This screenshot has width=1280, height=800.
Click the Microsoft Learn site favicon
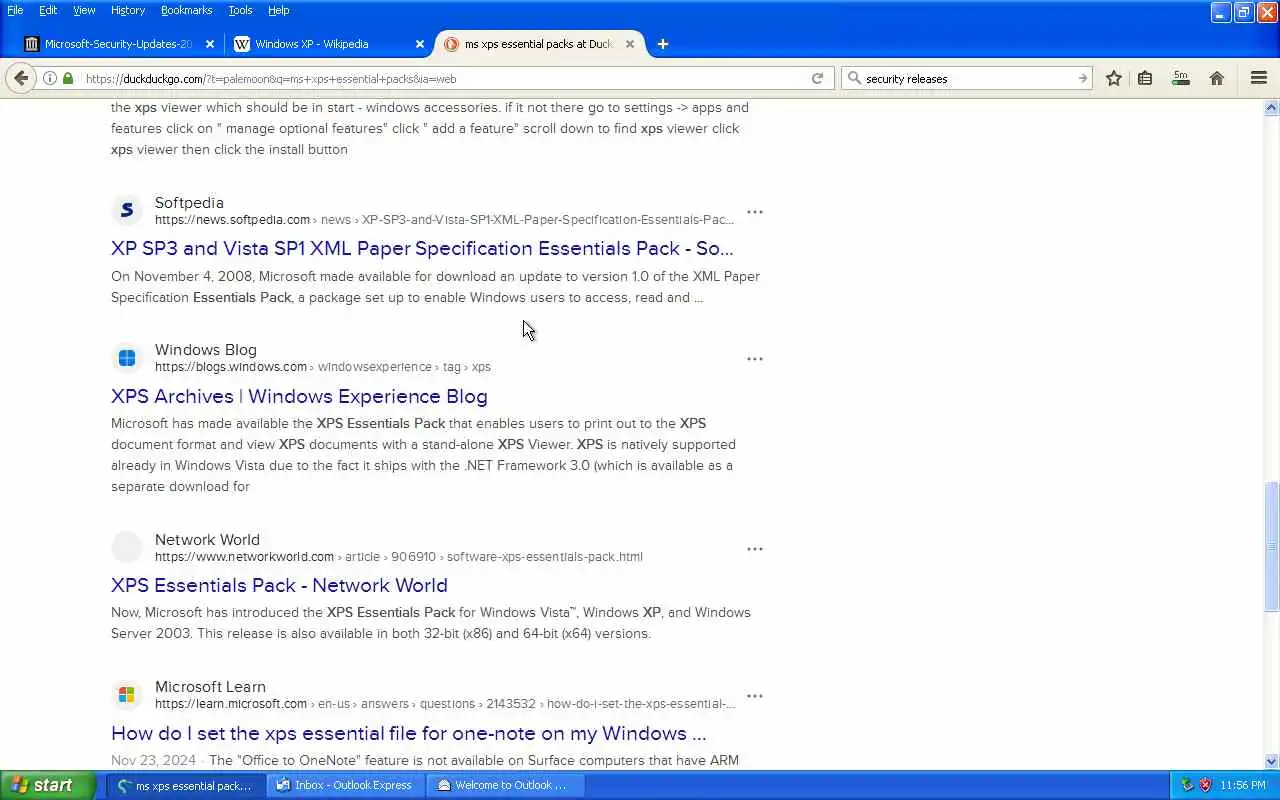pos(127,694)
